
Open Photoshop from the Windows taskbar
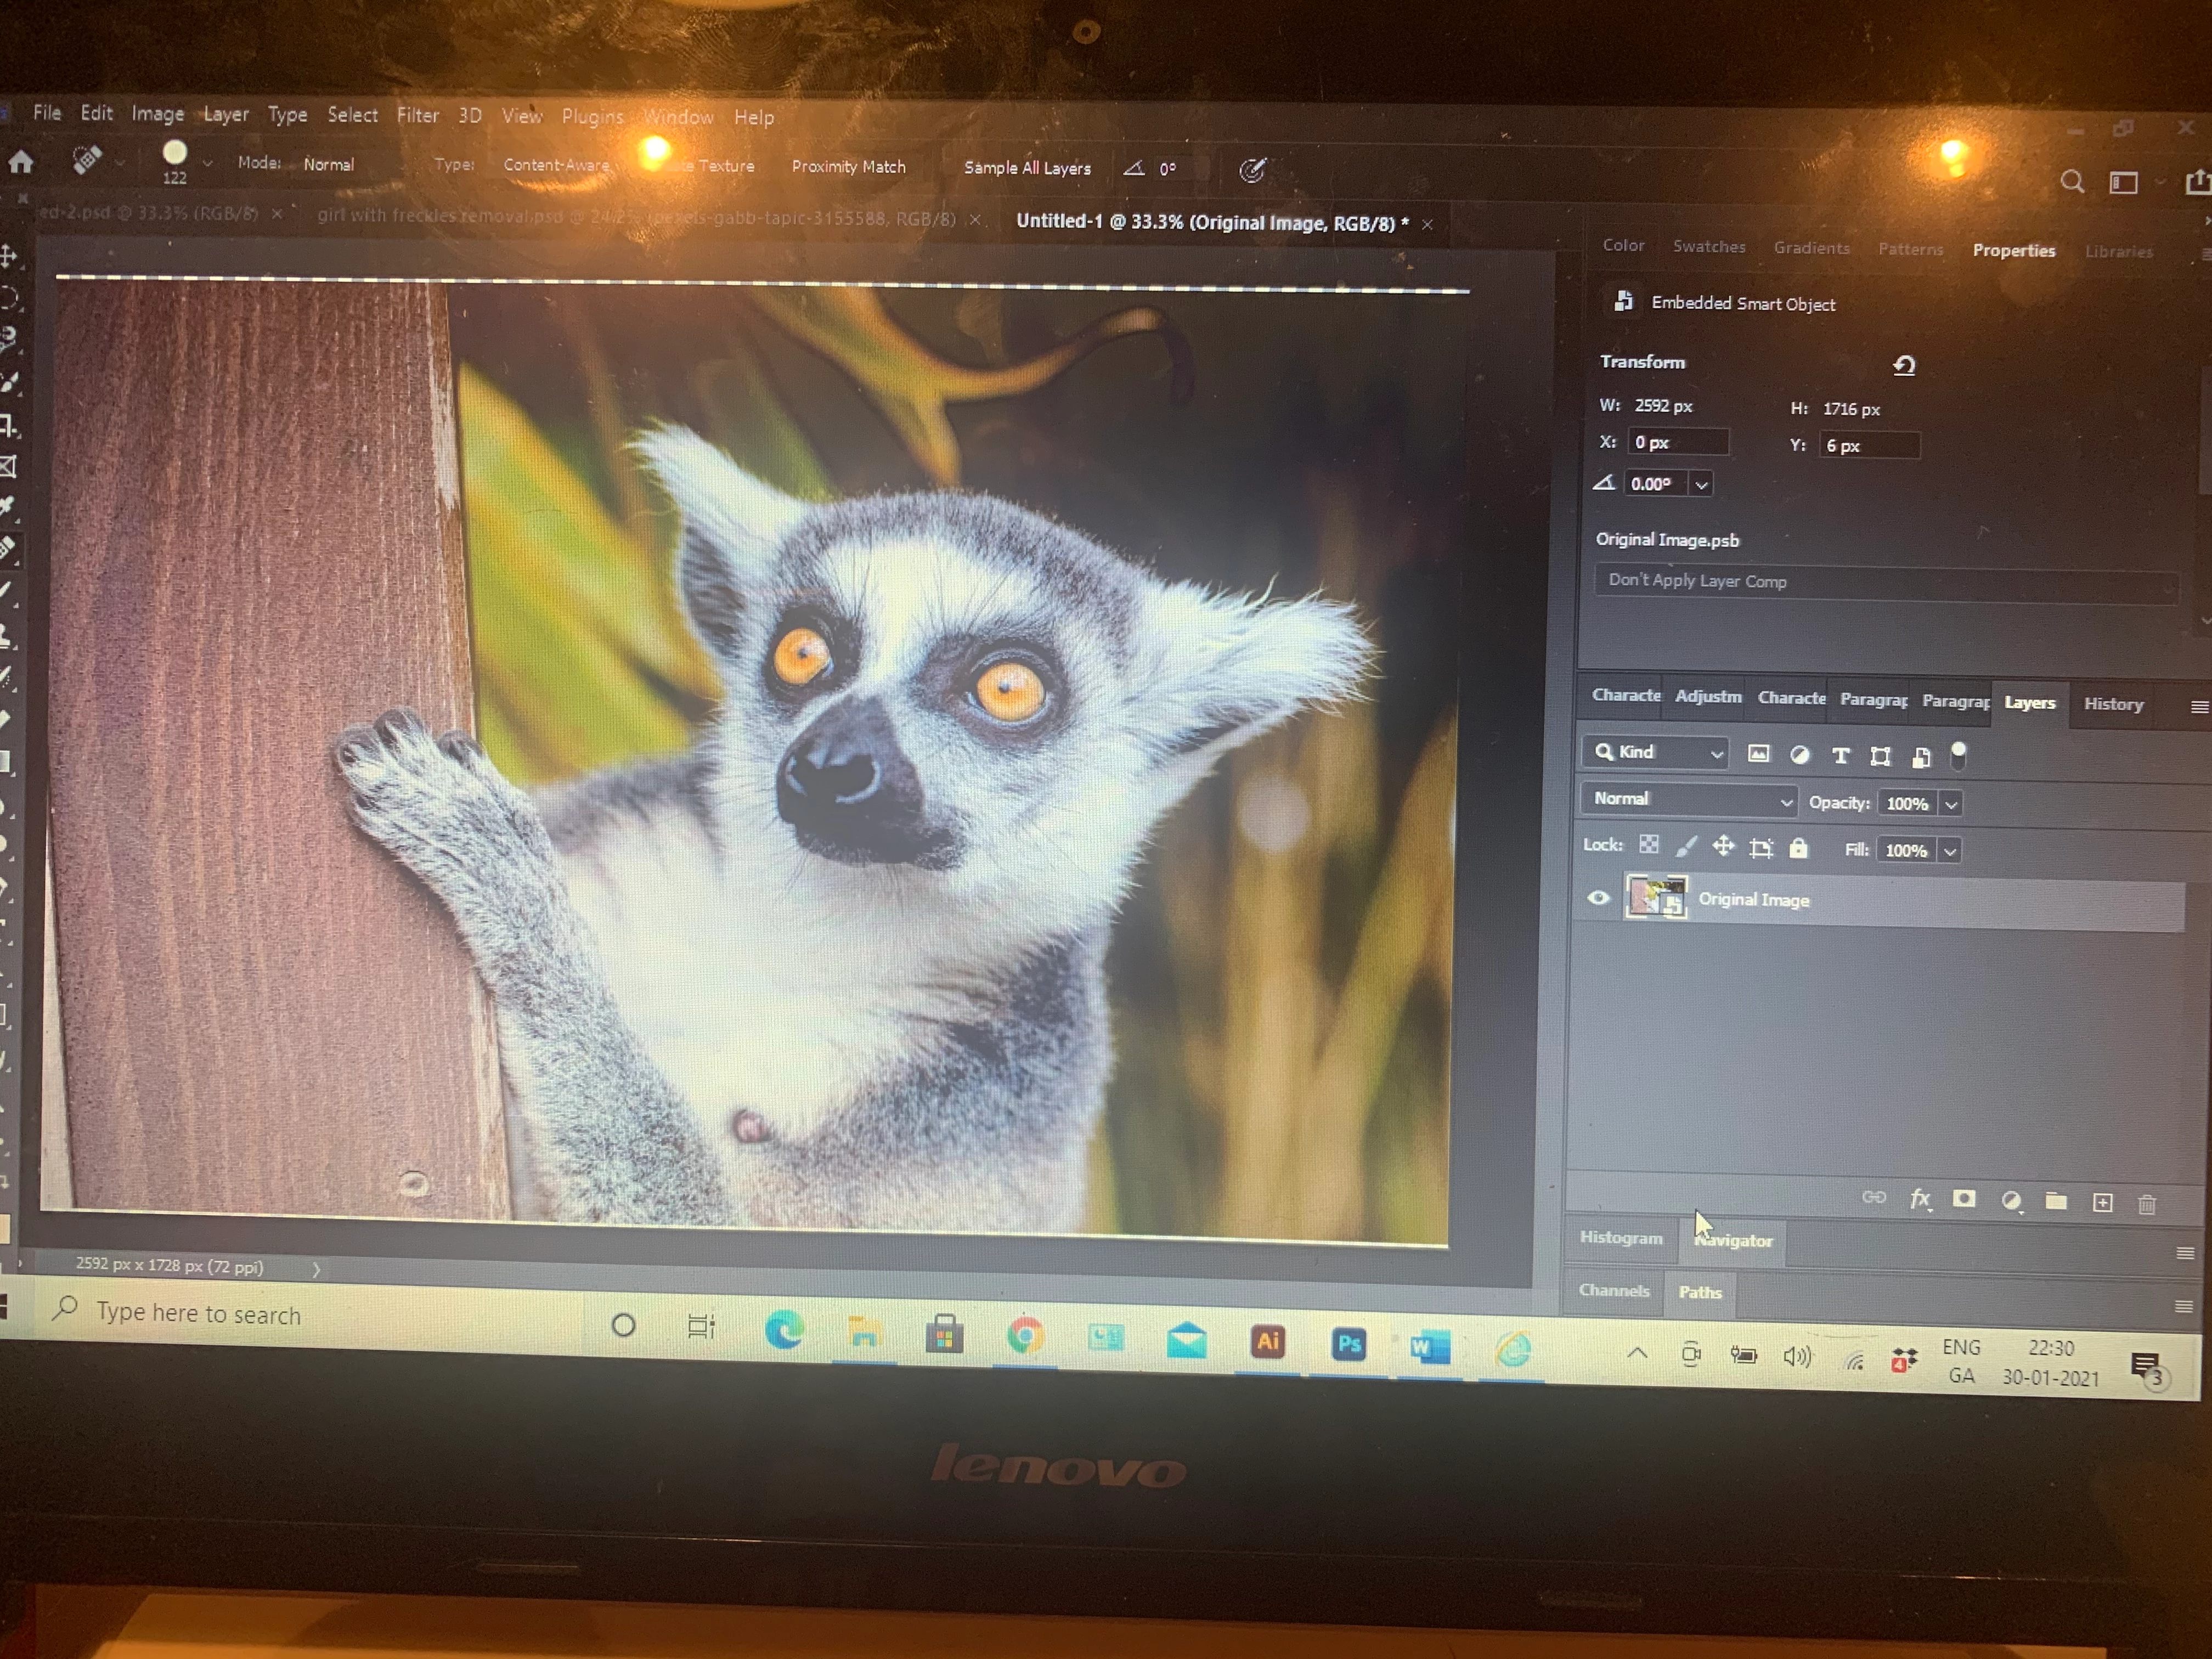(x=1348, y=1344)
